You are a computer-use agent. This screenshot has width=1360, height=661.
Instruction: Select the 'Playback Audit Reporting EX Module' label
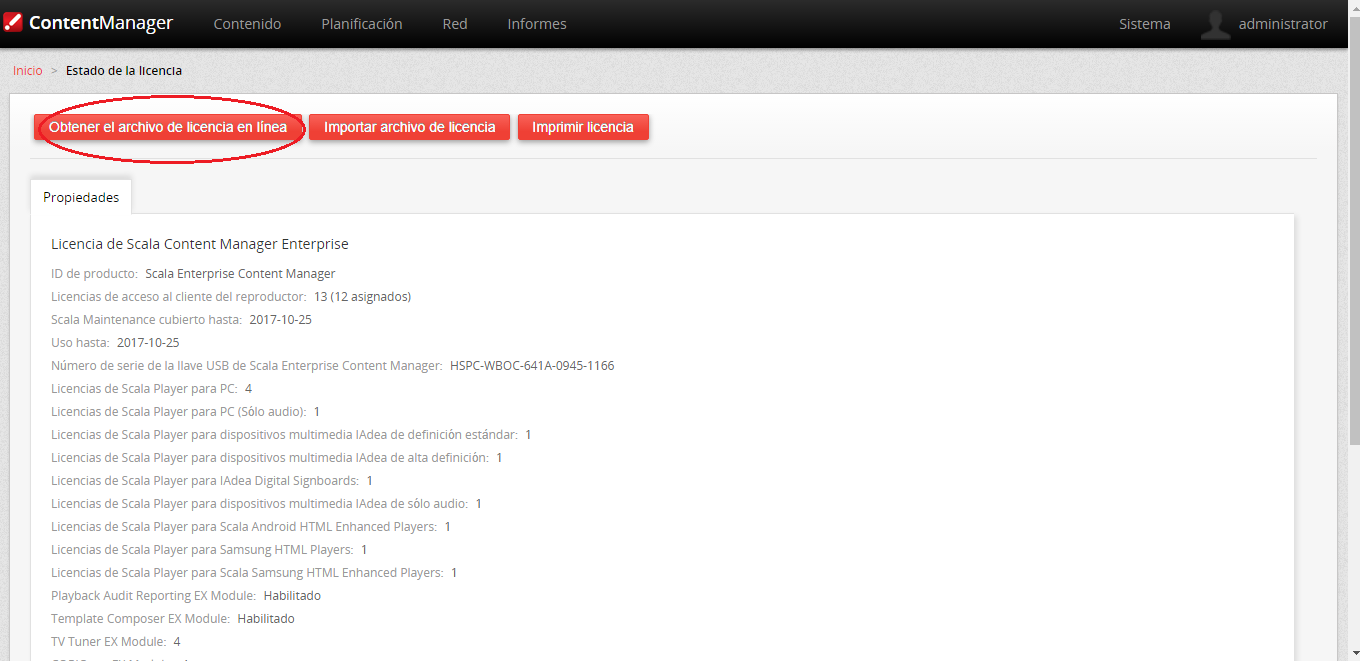coord(153,596)
